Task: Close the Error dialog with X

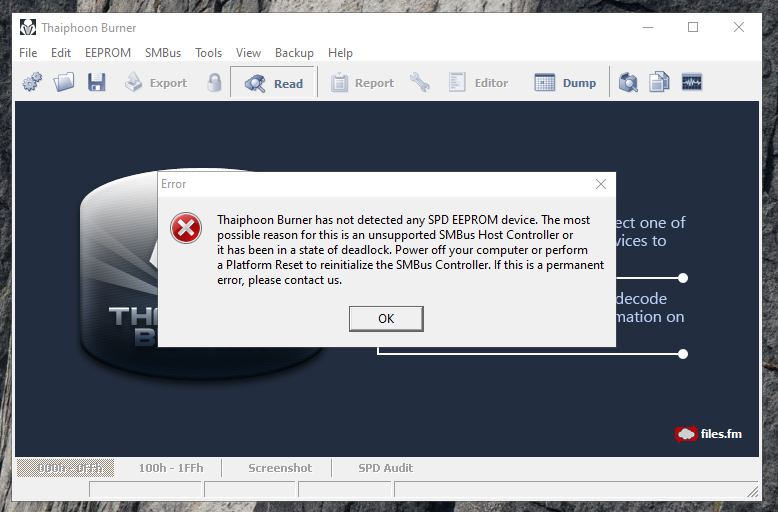Action: pyautogui.click(x=601, y=184)
